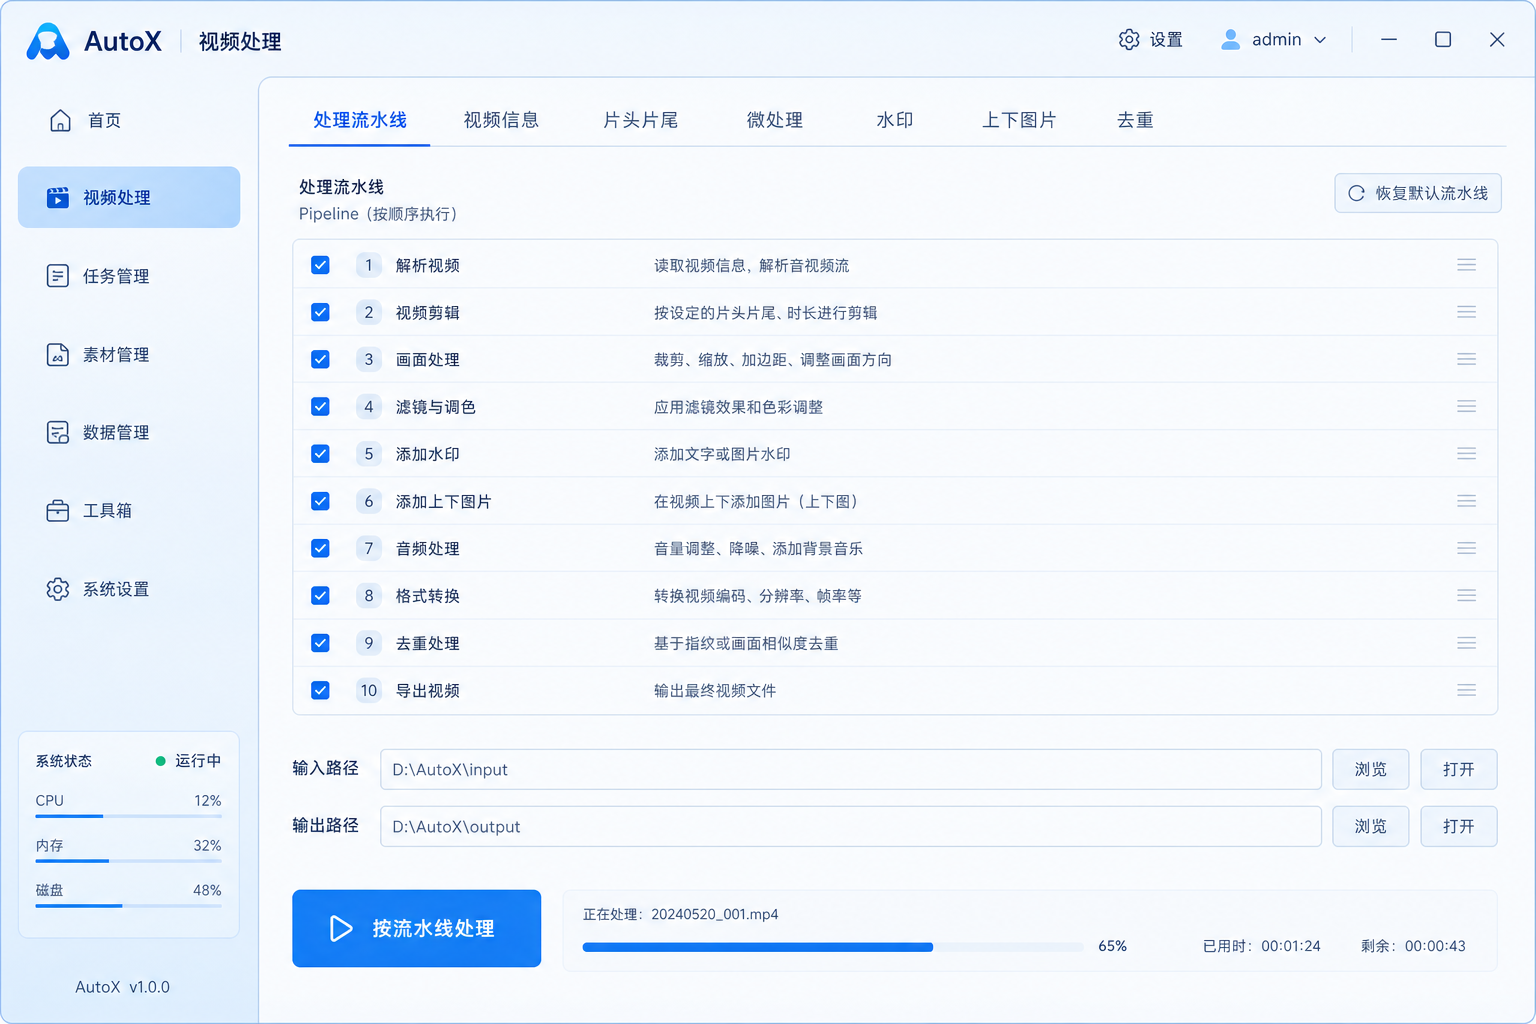
Task: Click the reorder handle for 添加水印
Action: click(x=1467, y=454)
